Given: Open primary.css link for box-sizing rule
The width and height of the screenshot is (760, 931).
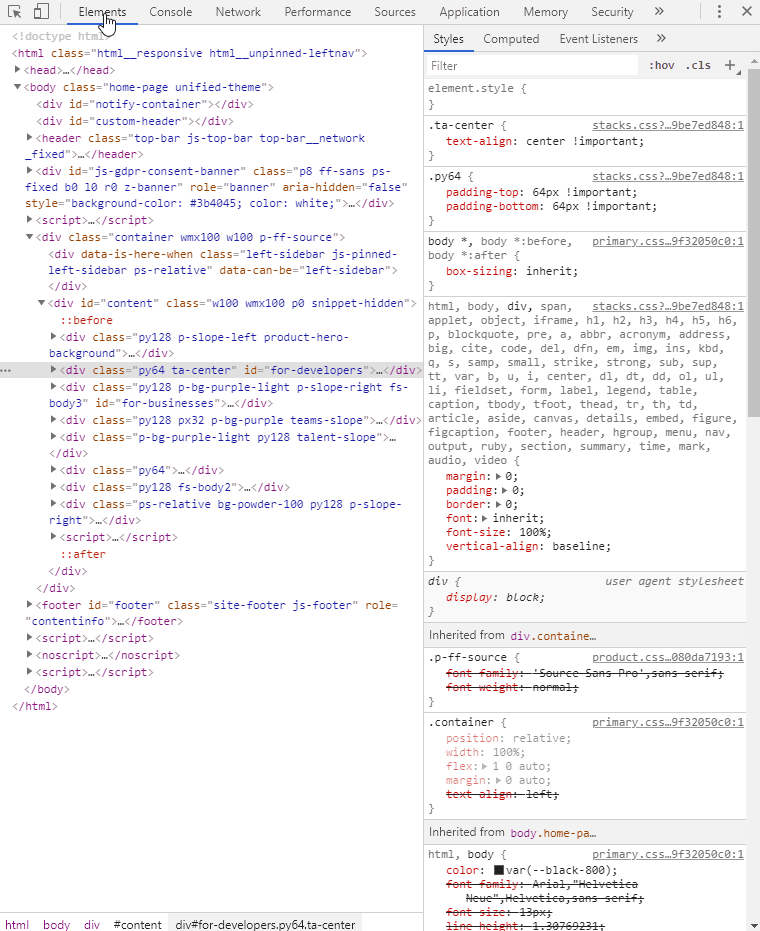Looking at the screenshot, I should click(x=667, y=241).
